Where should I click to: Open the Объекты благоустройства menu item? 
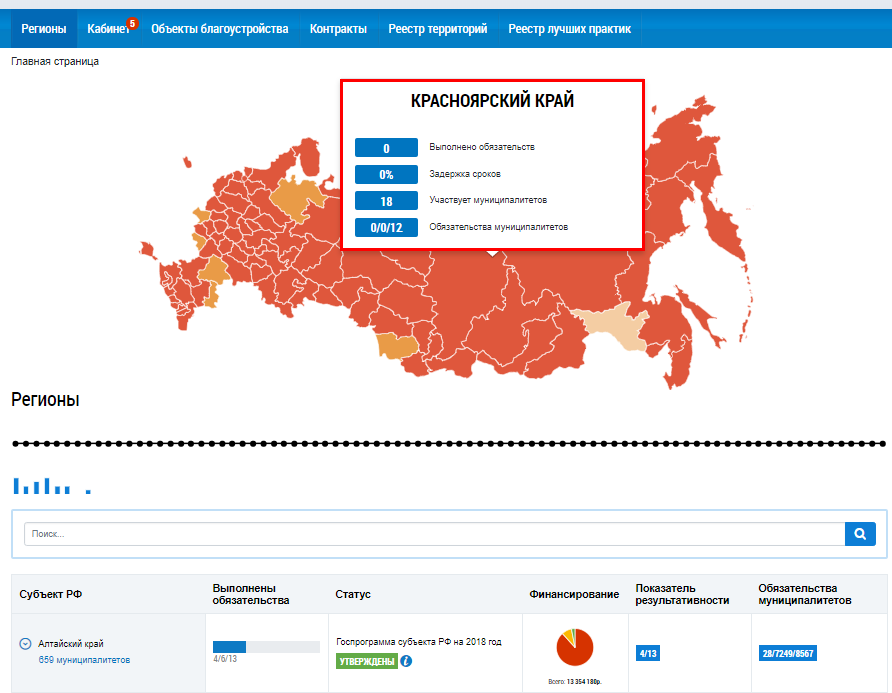coord(219,29)
